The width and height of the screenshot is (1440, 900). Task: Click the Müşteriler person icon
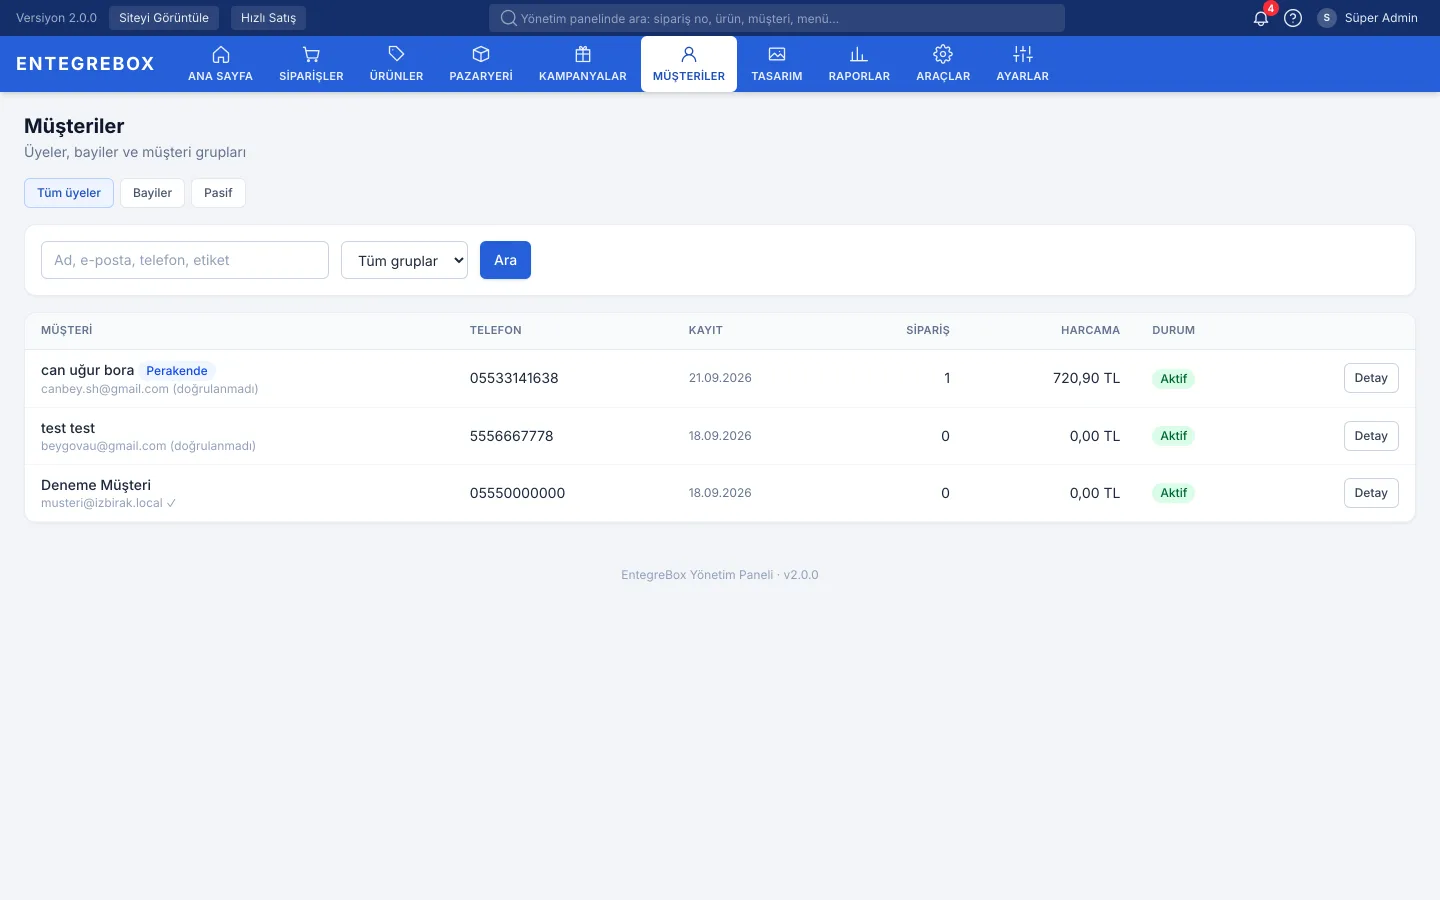[x=689, y=54]
